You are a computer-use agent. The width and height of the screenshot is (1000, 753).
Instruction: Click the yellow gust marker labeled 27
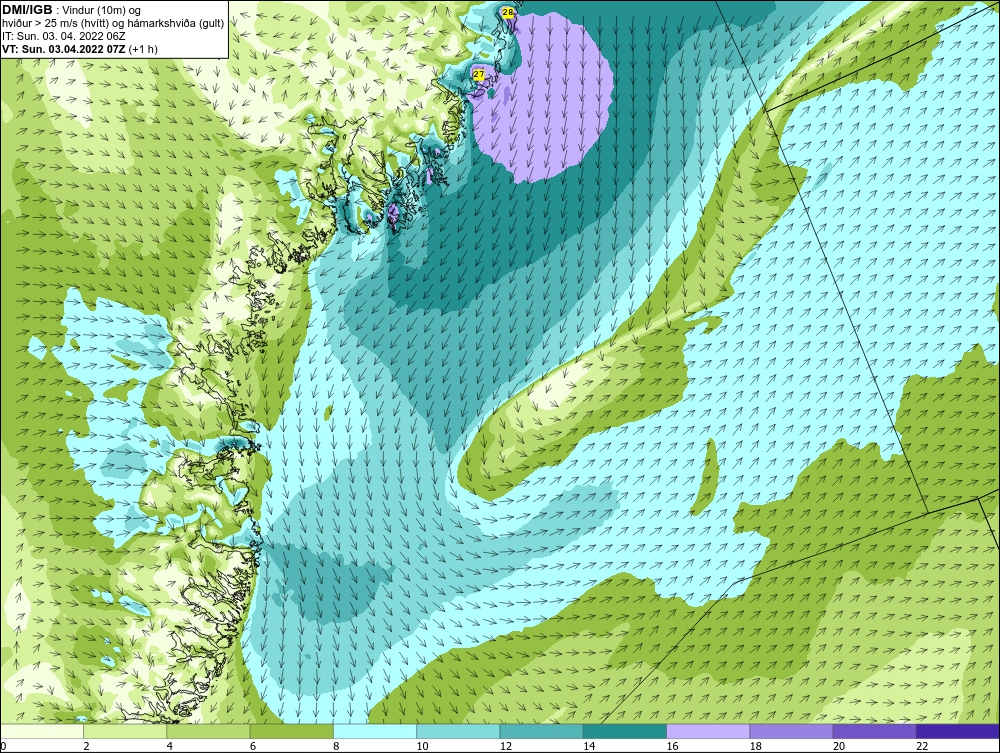pyautogui.click(x=479, y=75)
